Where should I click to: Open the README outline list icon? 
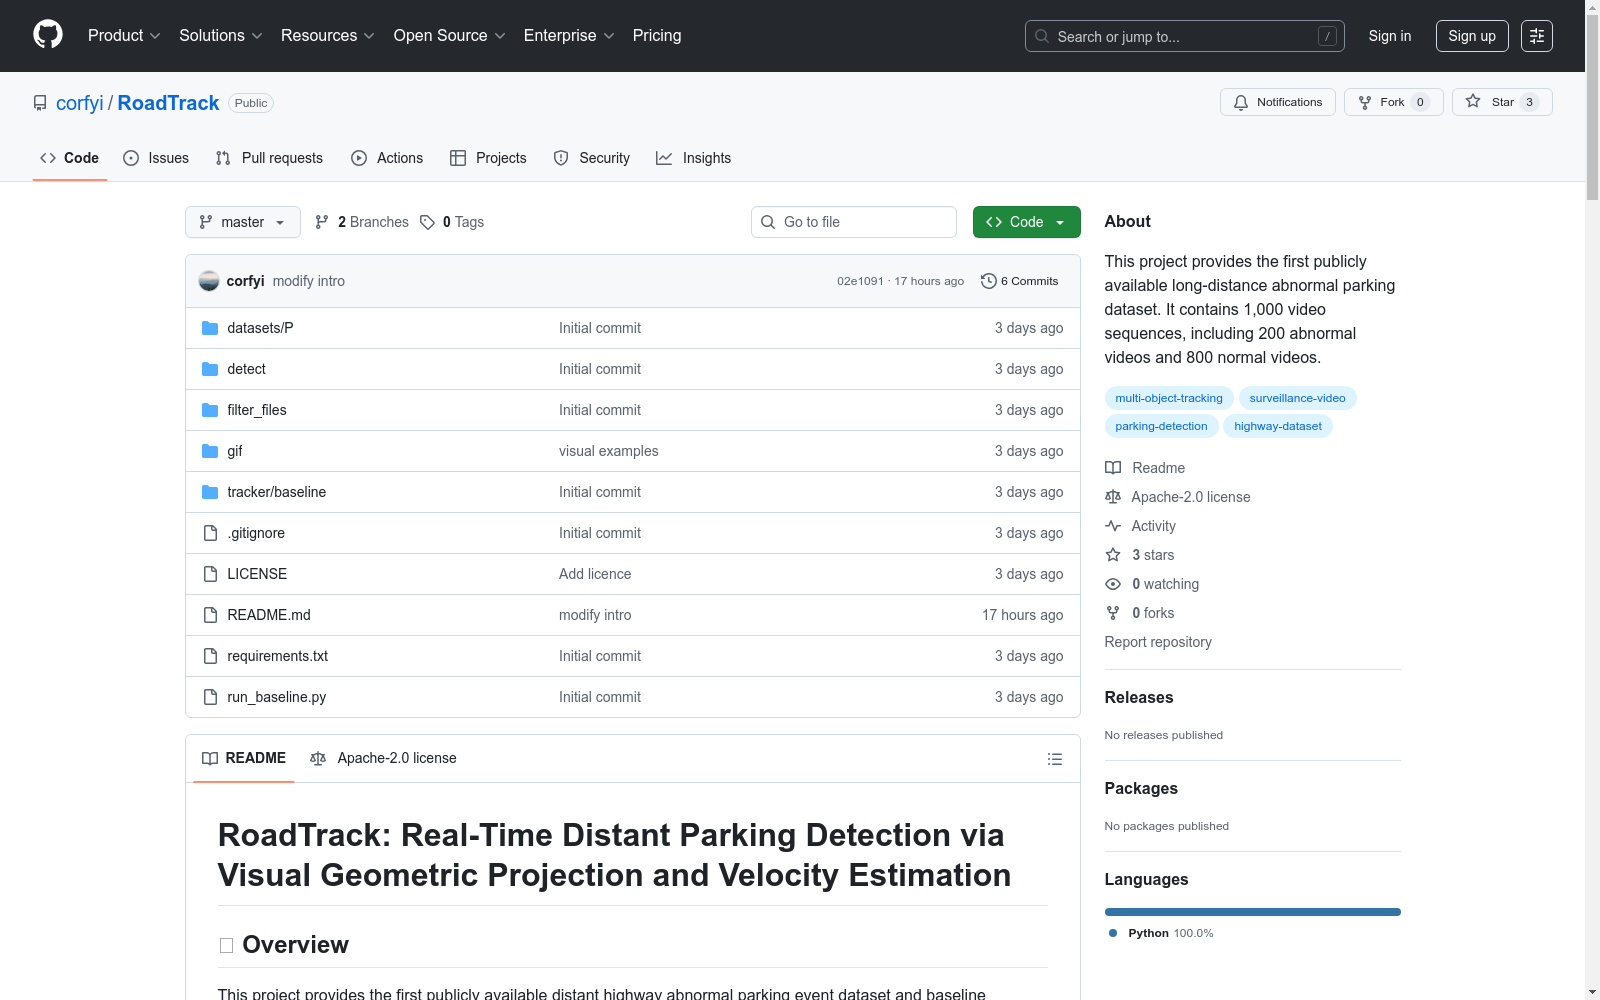click(x=1054, y=759)
